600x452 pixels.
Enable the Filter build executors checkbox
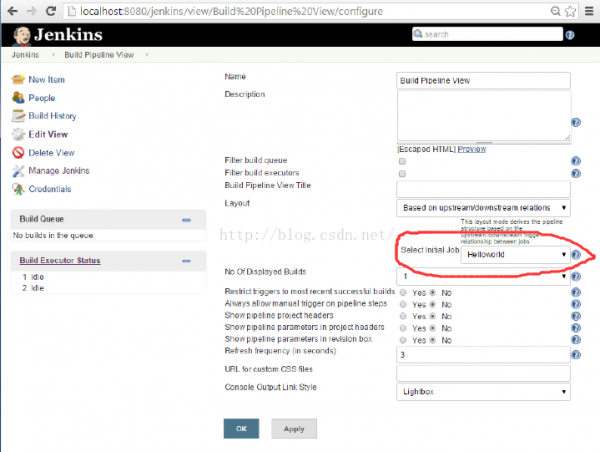click(x=402, y=174)
